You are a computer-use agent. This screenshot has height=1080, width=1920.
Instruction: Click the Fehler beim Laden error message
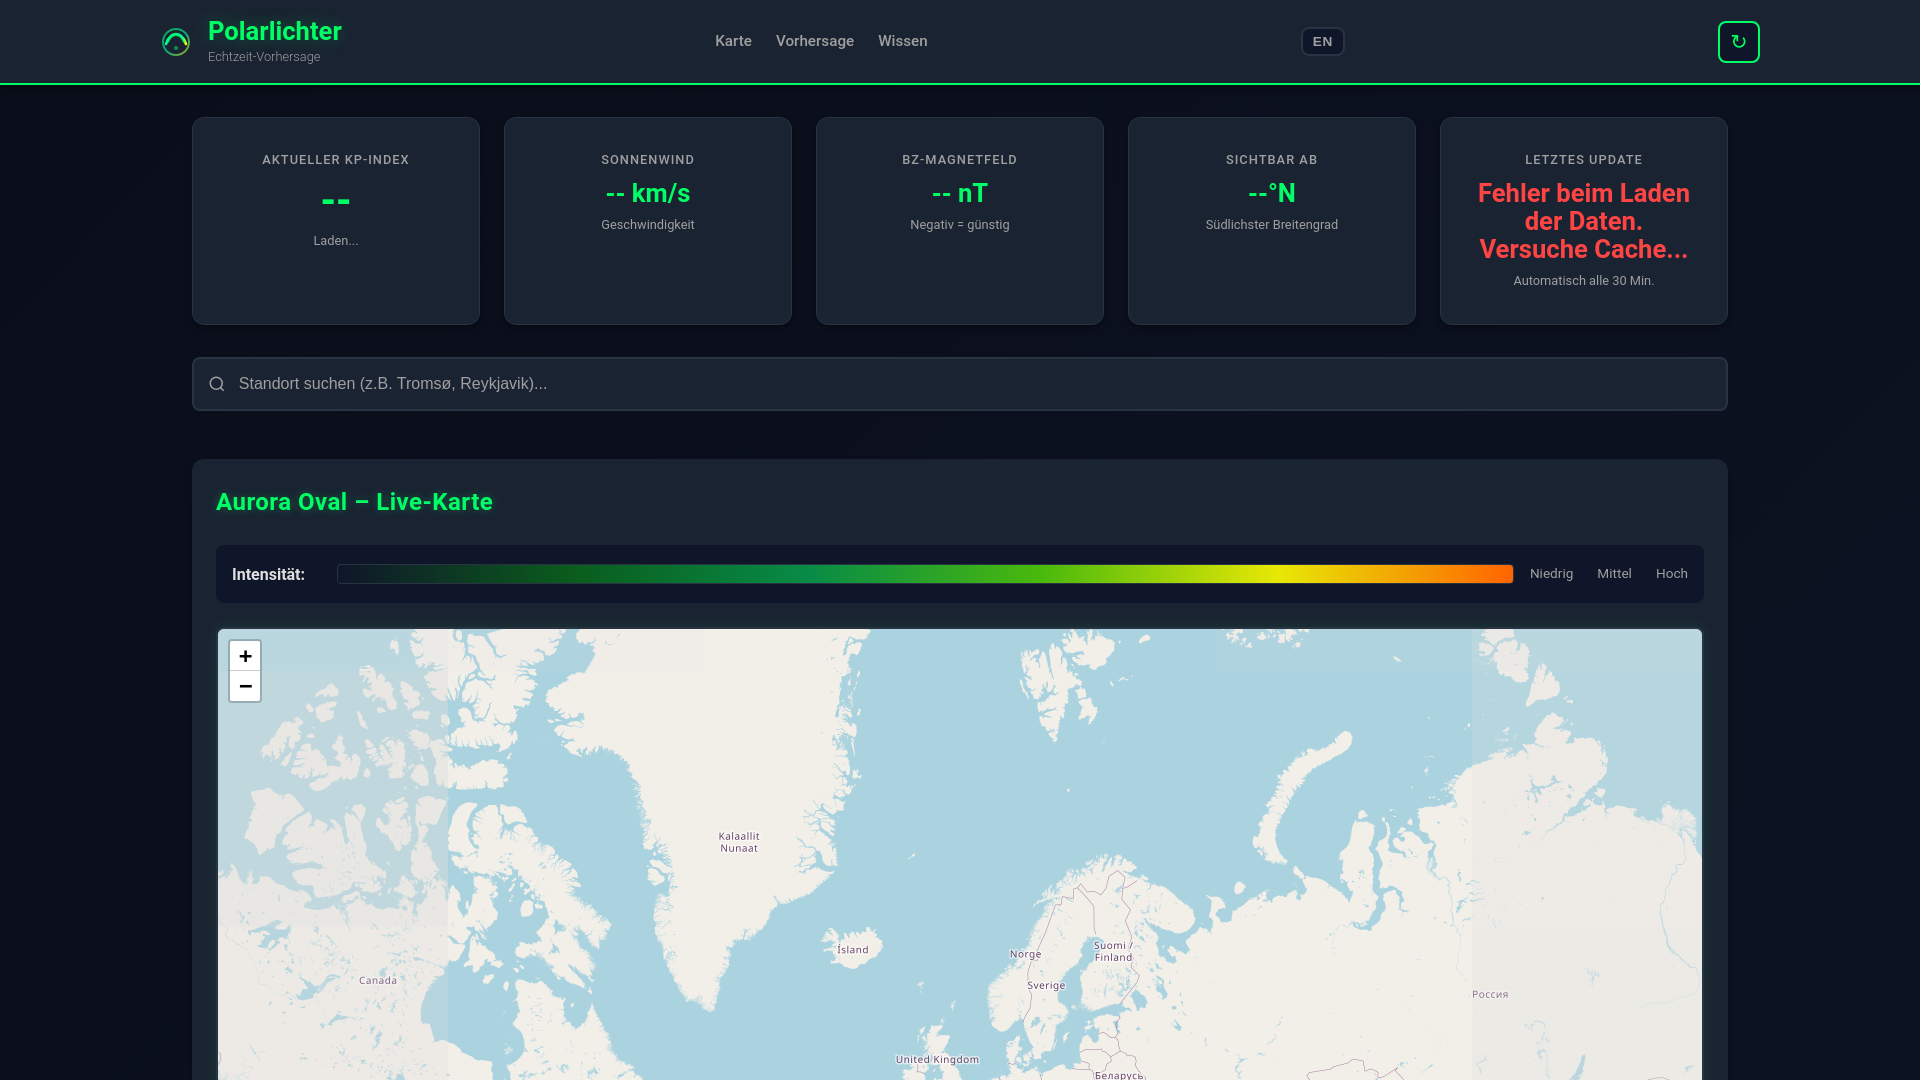[x=1584, y=221]
